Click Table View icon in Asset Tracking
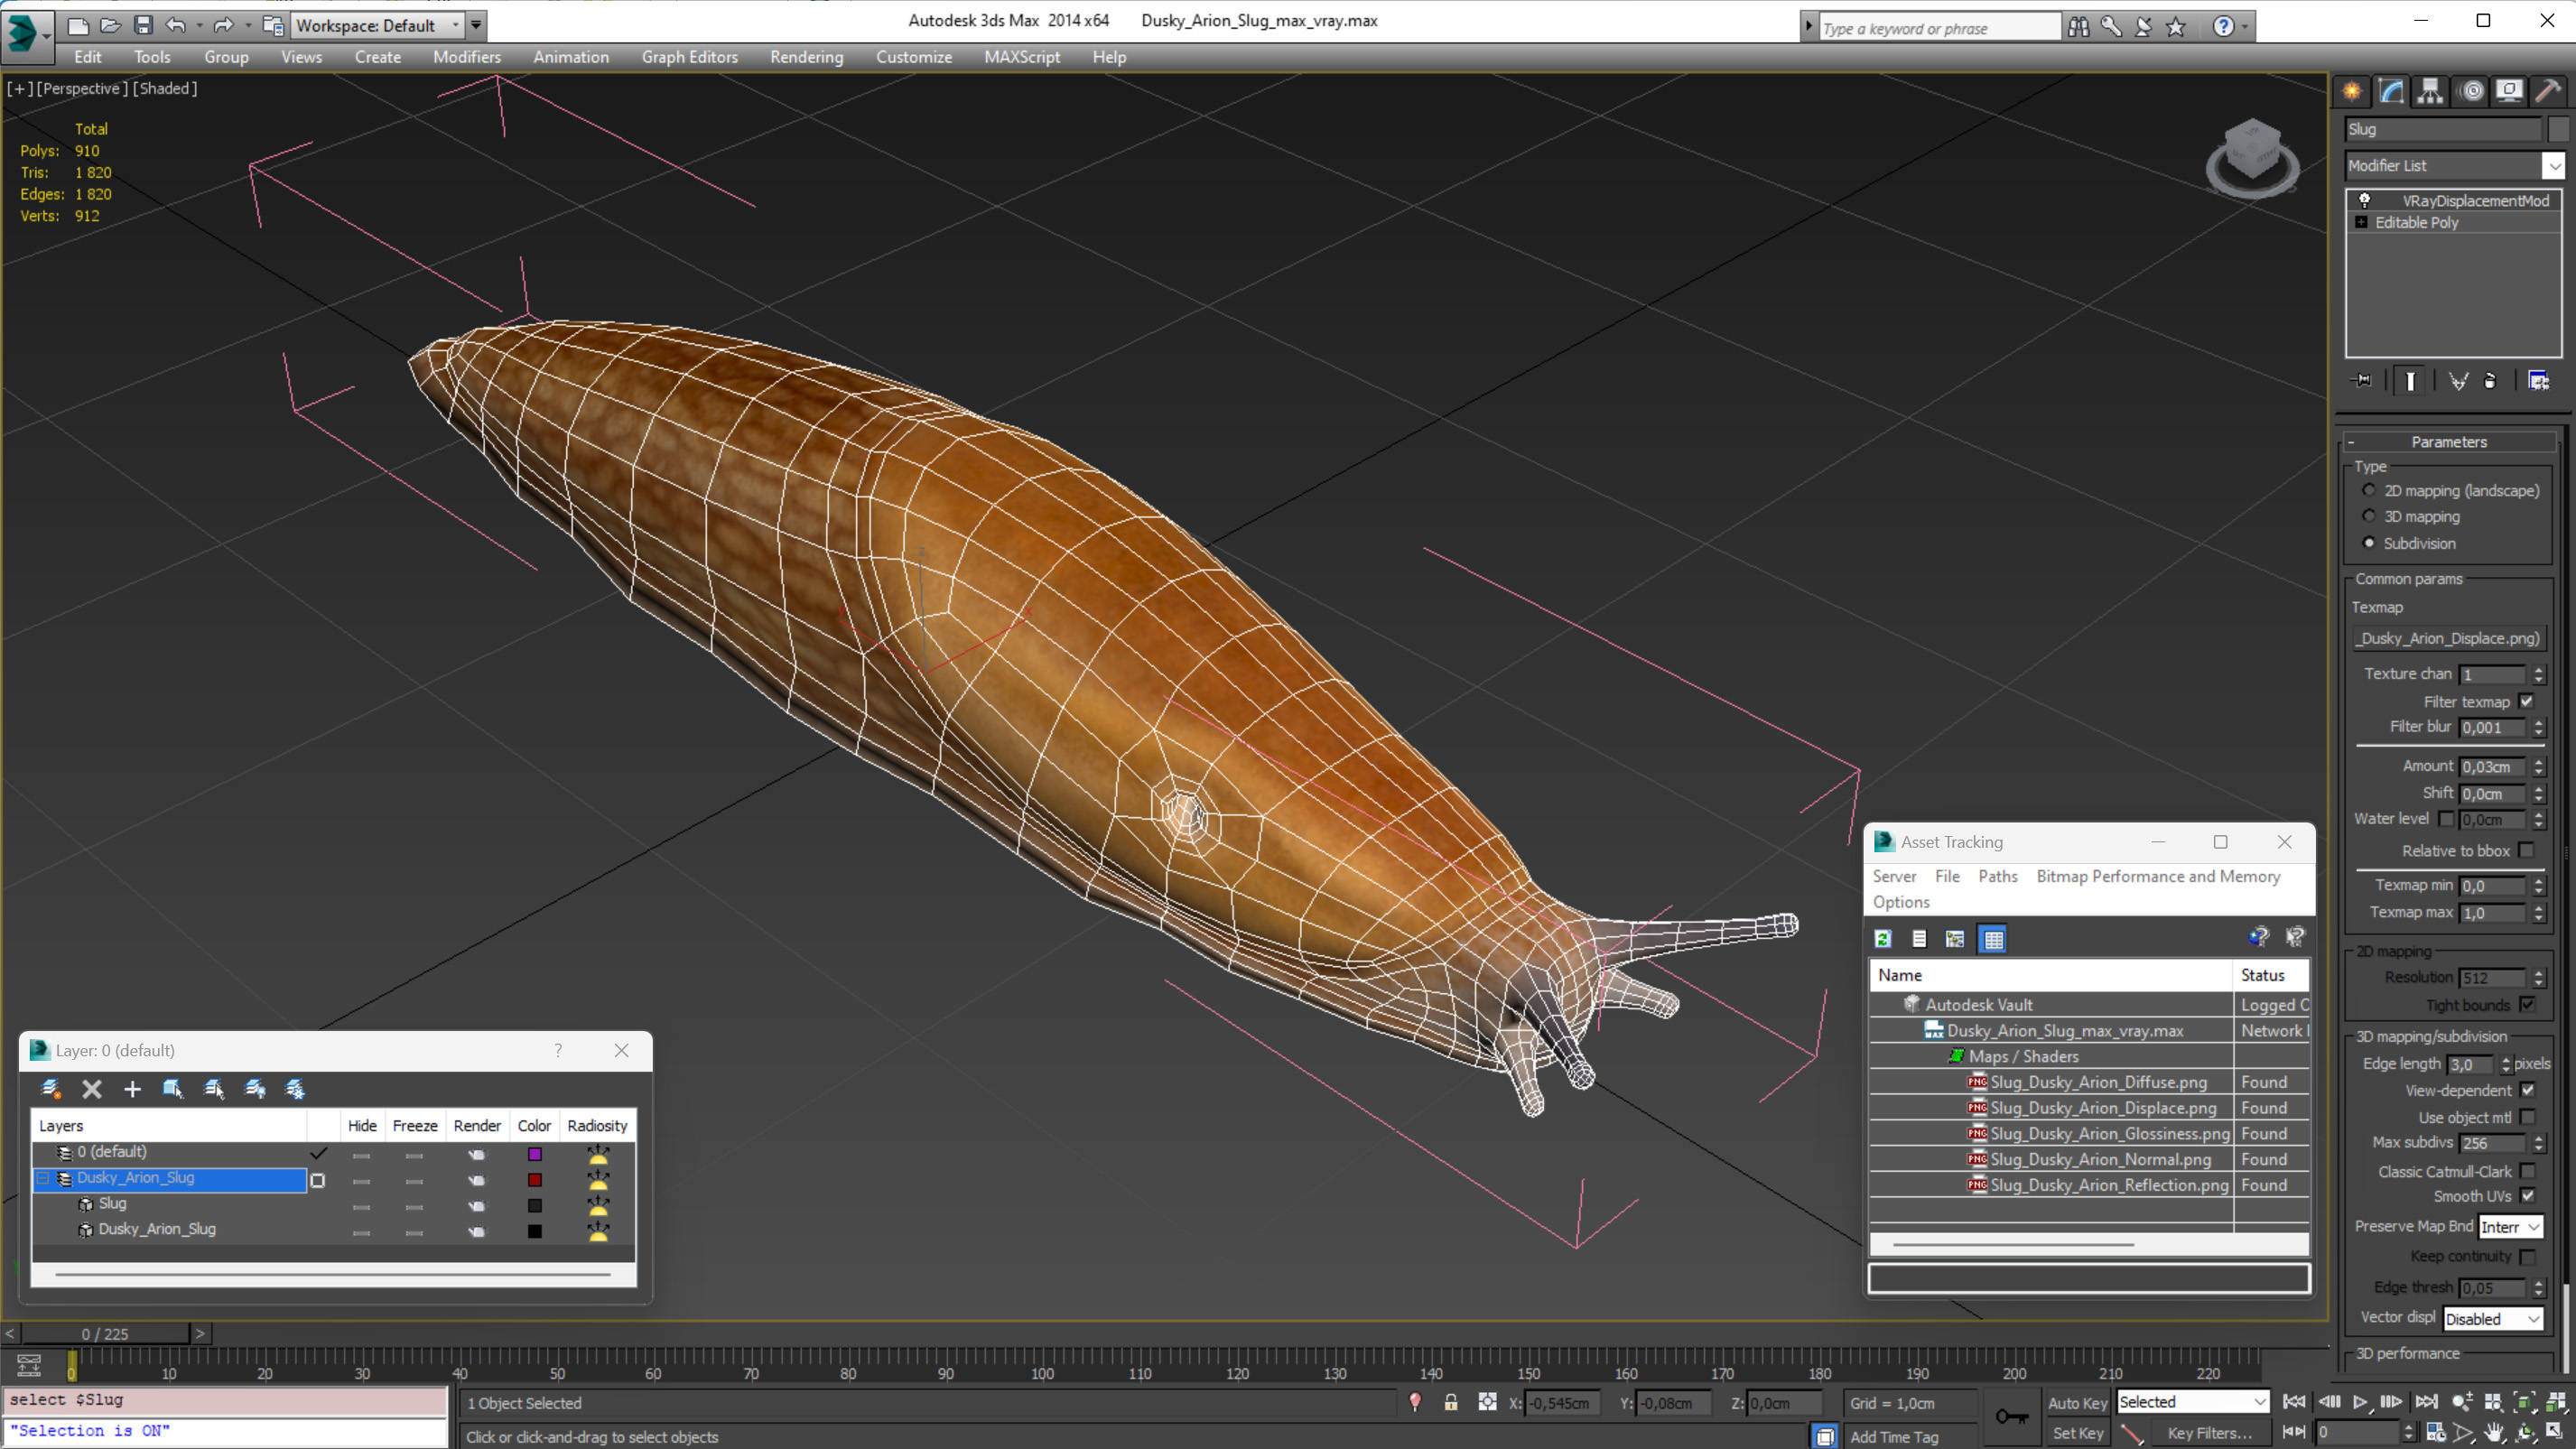The width and height of the screenshot is (2576, 1449). 1993,939
